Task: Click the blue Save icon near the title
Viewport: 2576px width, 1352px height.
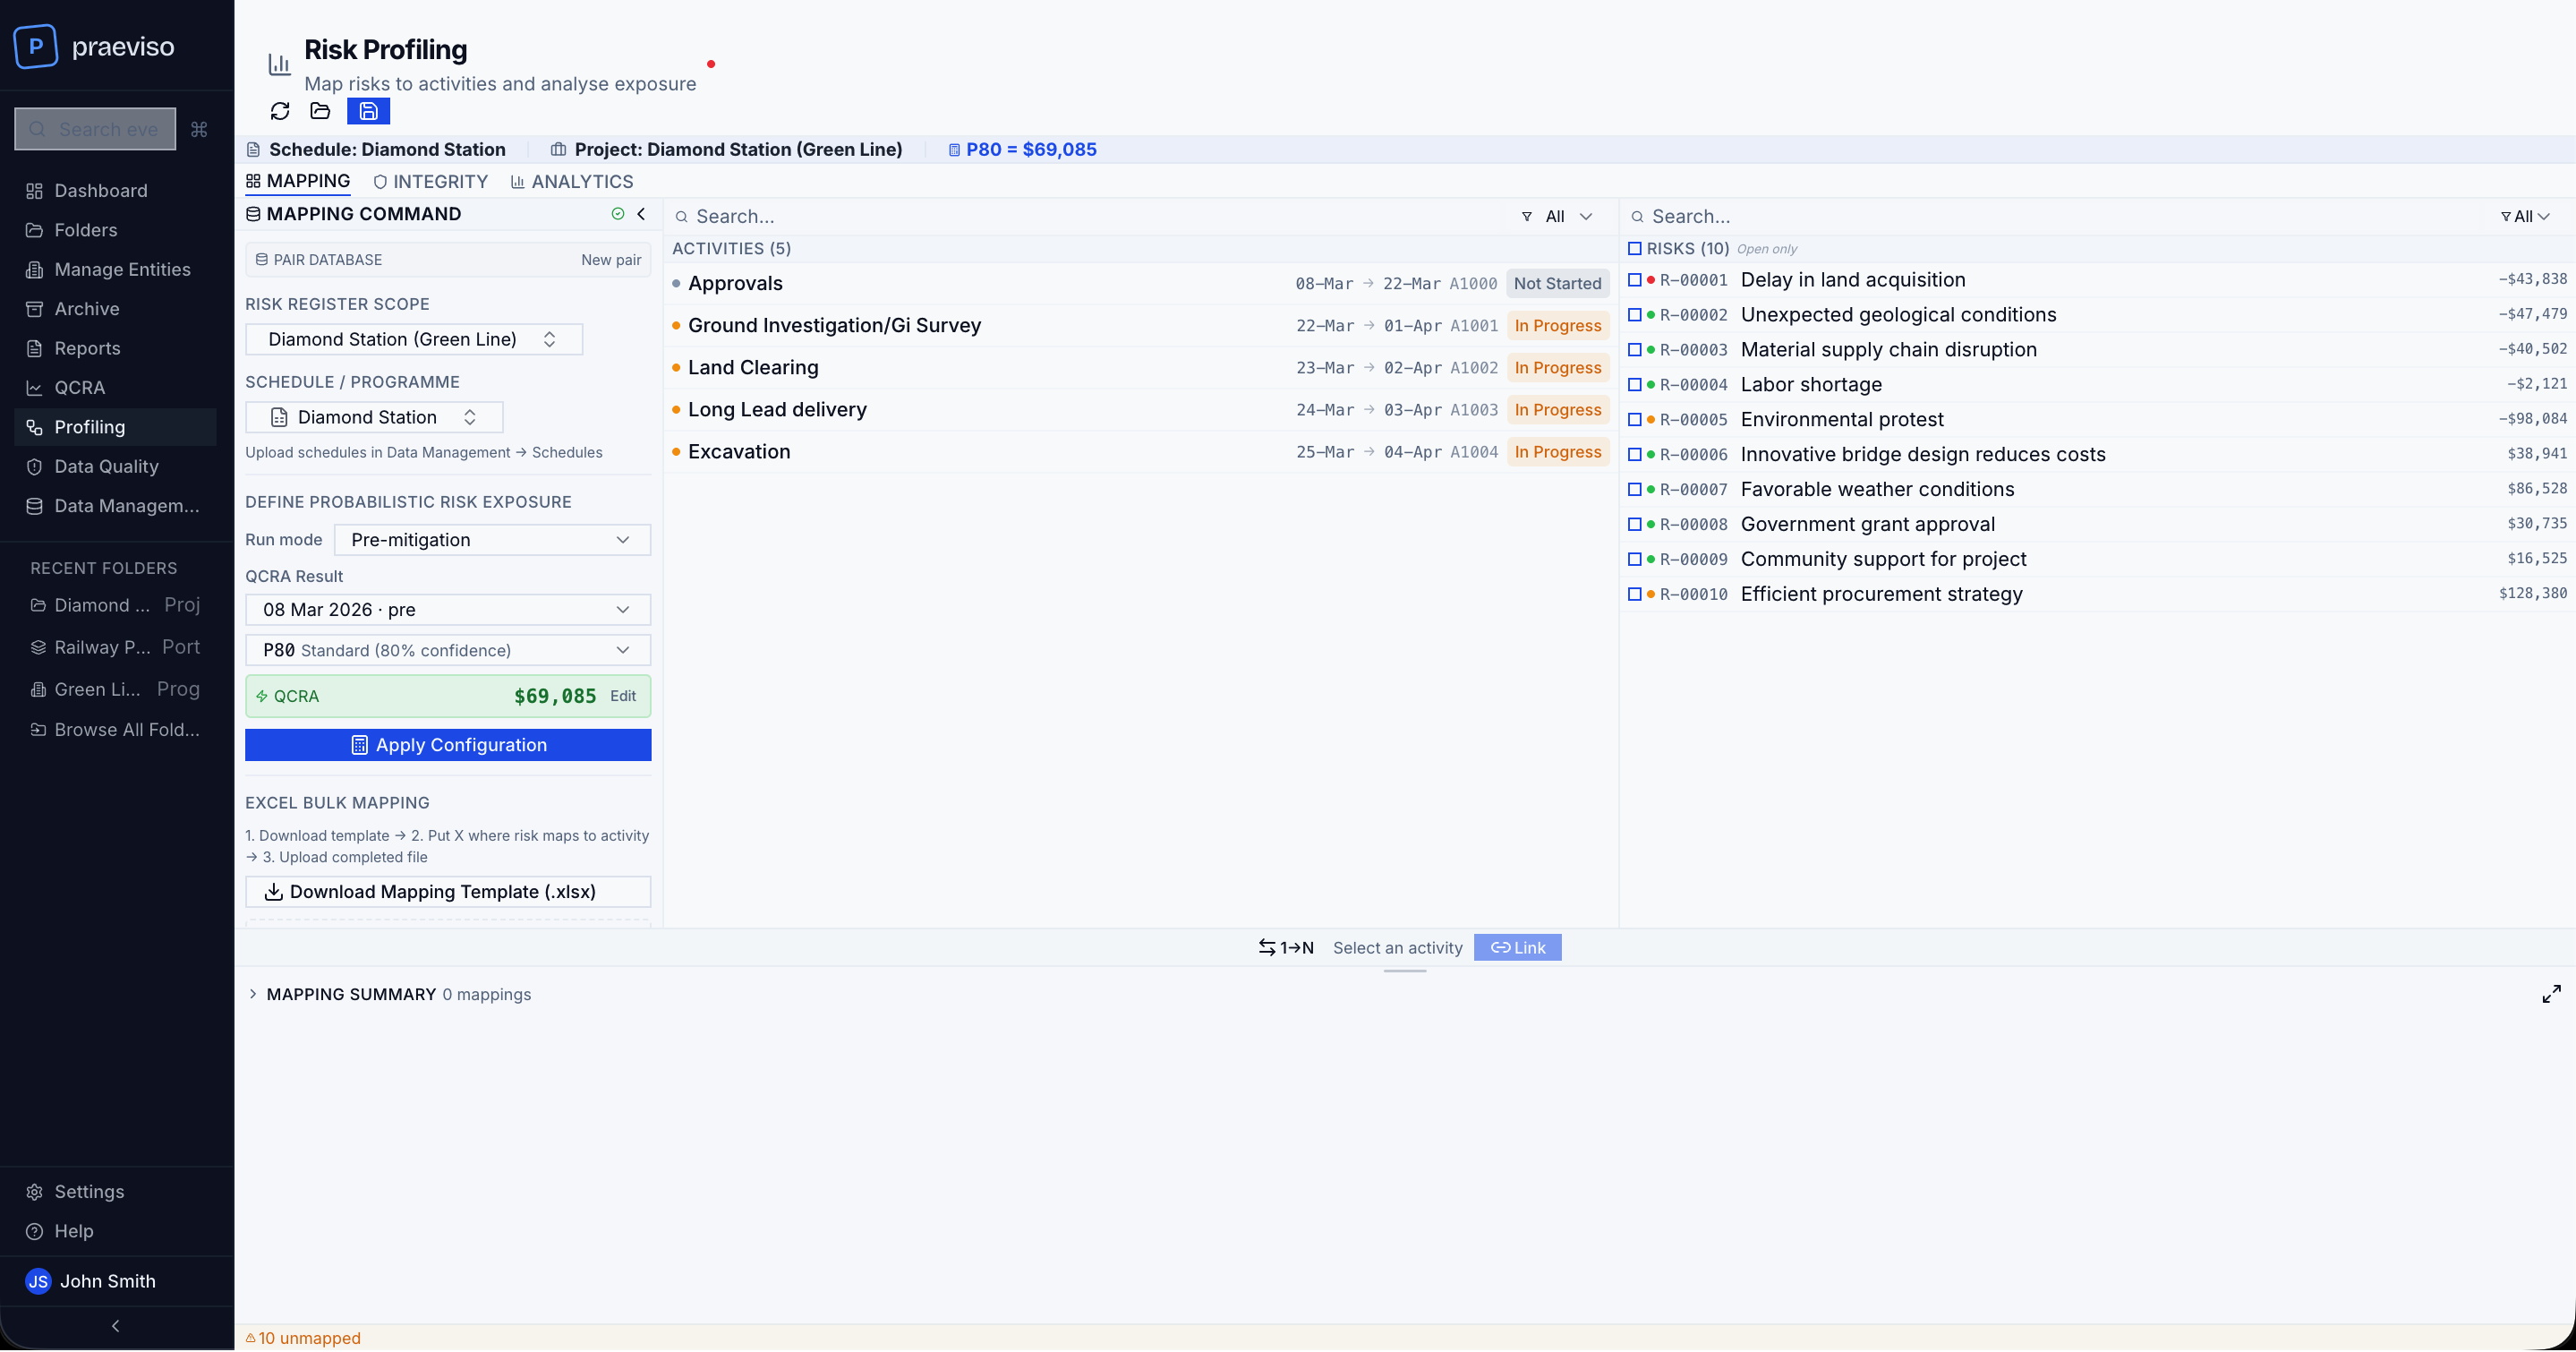Action: pos(368,111)
